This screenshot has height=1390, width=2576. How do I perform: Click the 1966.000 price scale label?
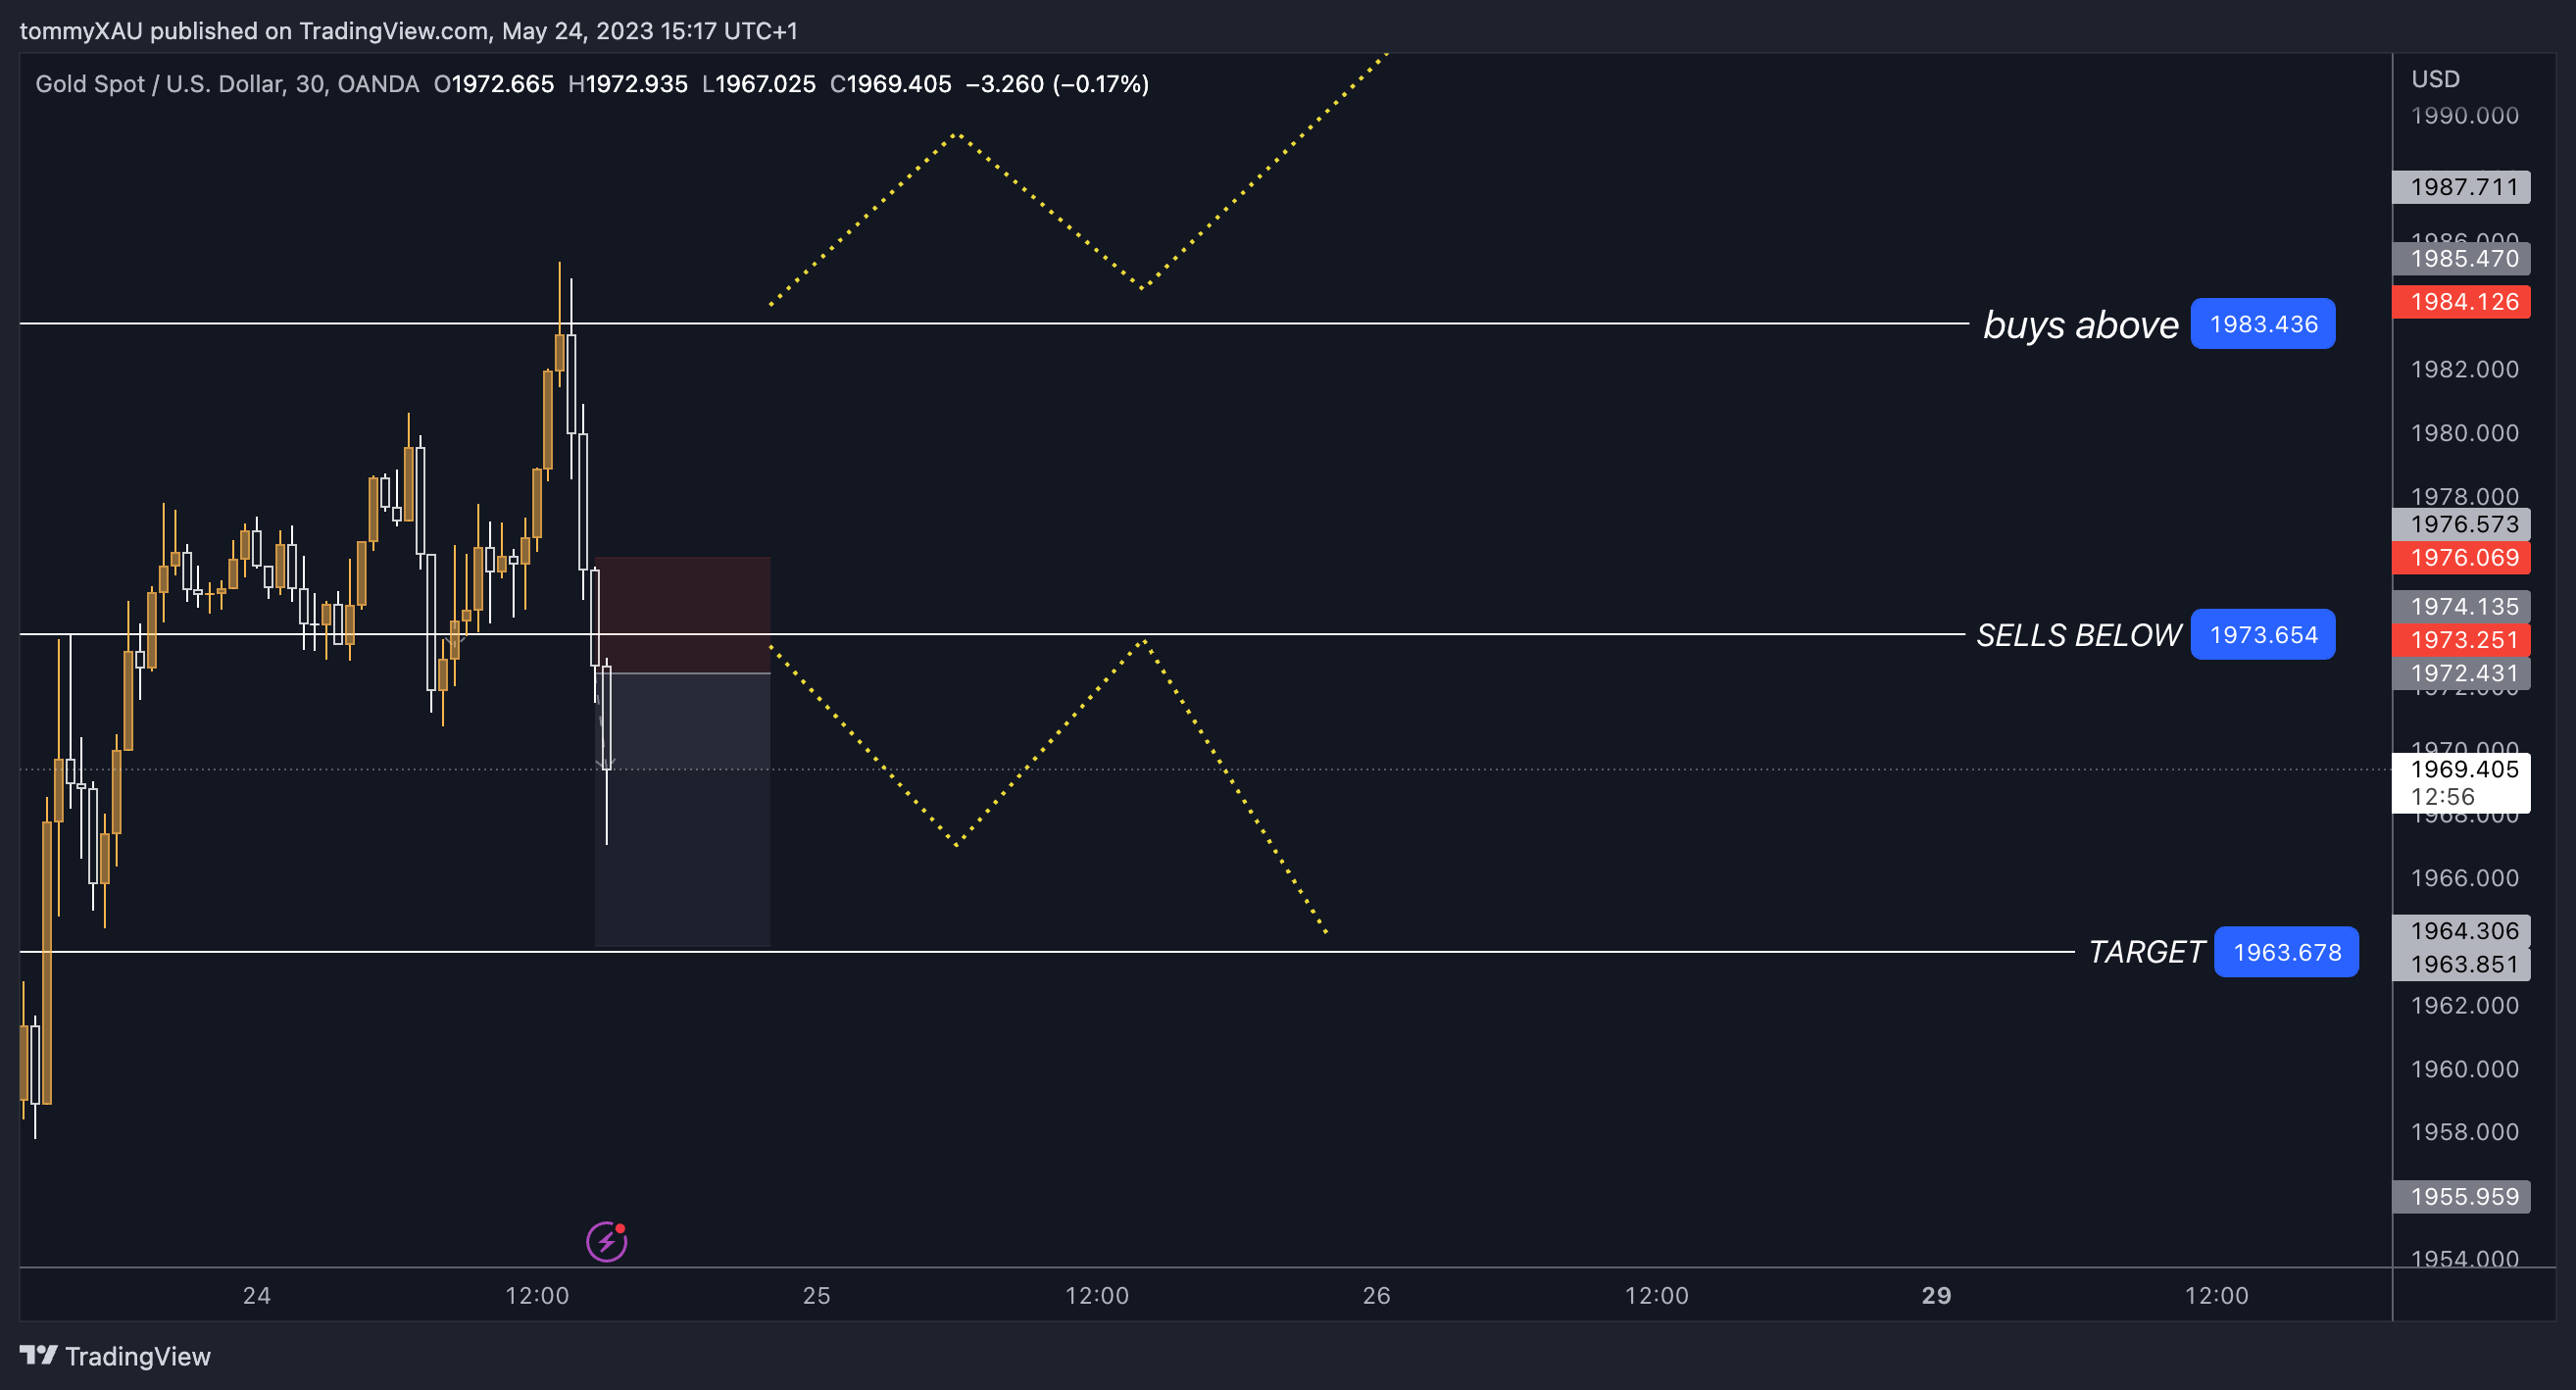click(2464, 878)
